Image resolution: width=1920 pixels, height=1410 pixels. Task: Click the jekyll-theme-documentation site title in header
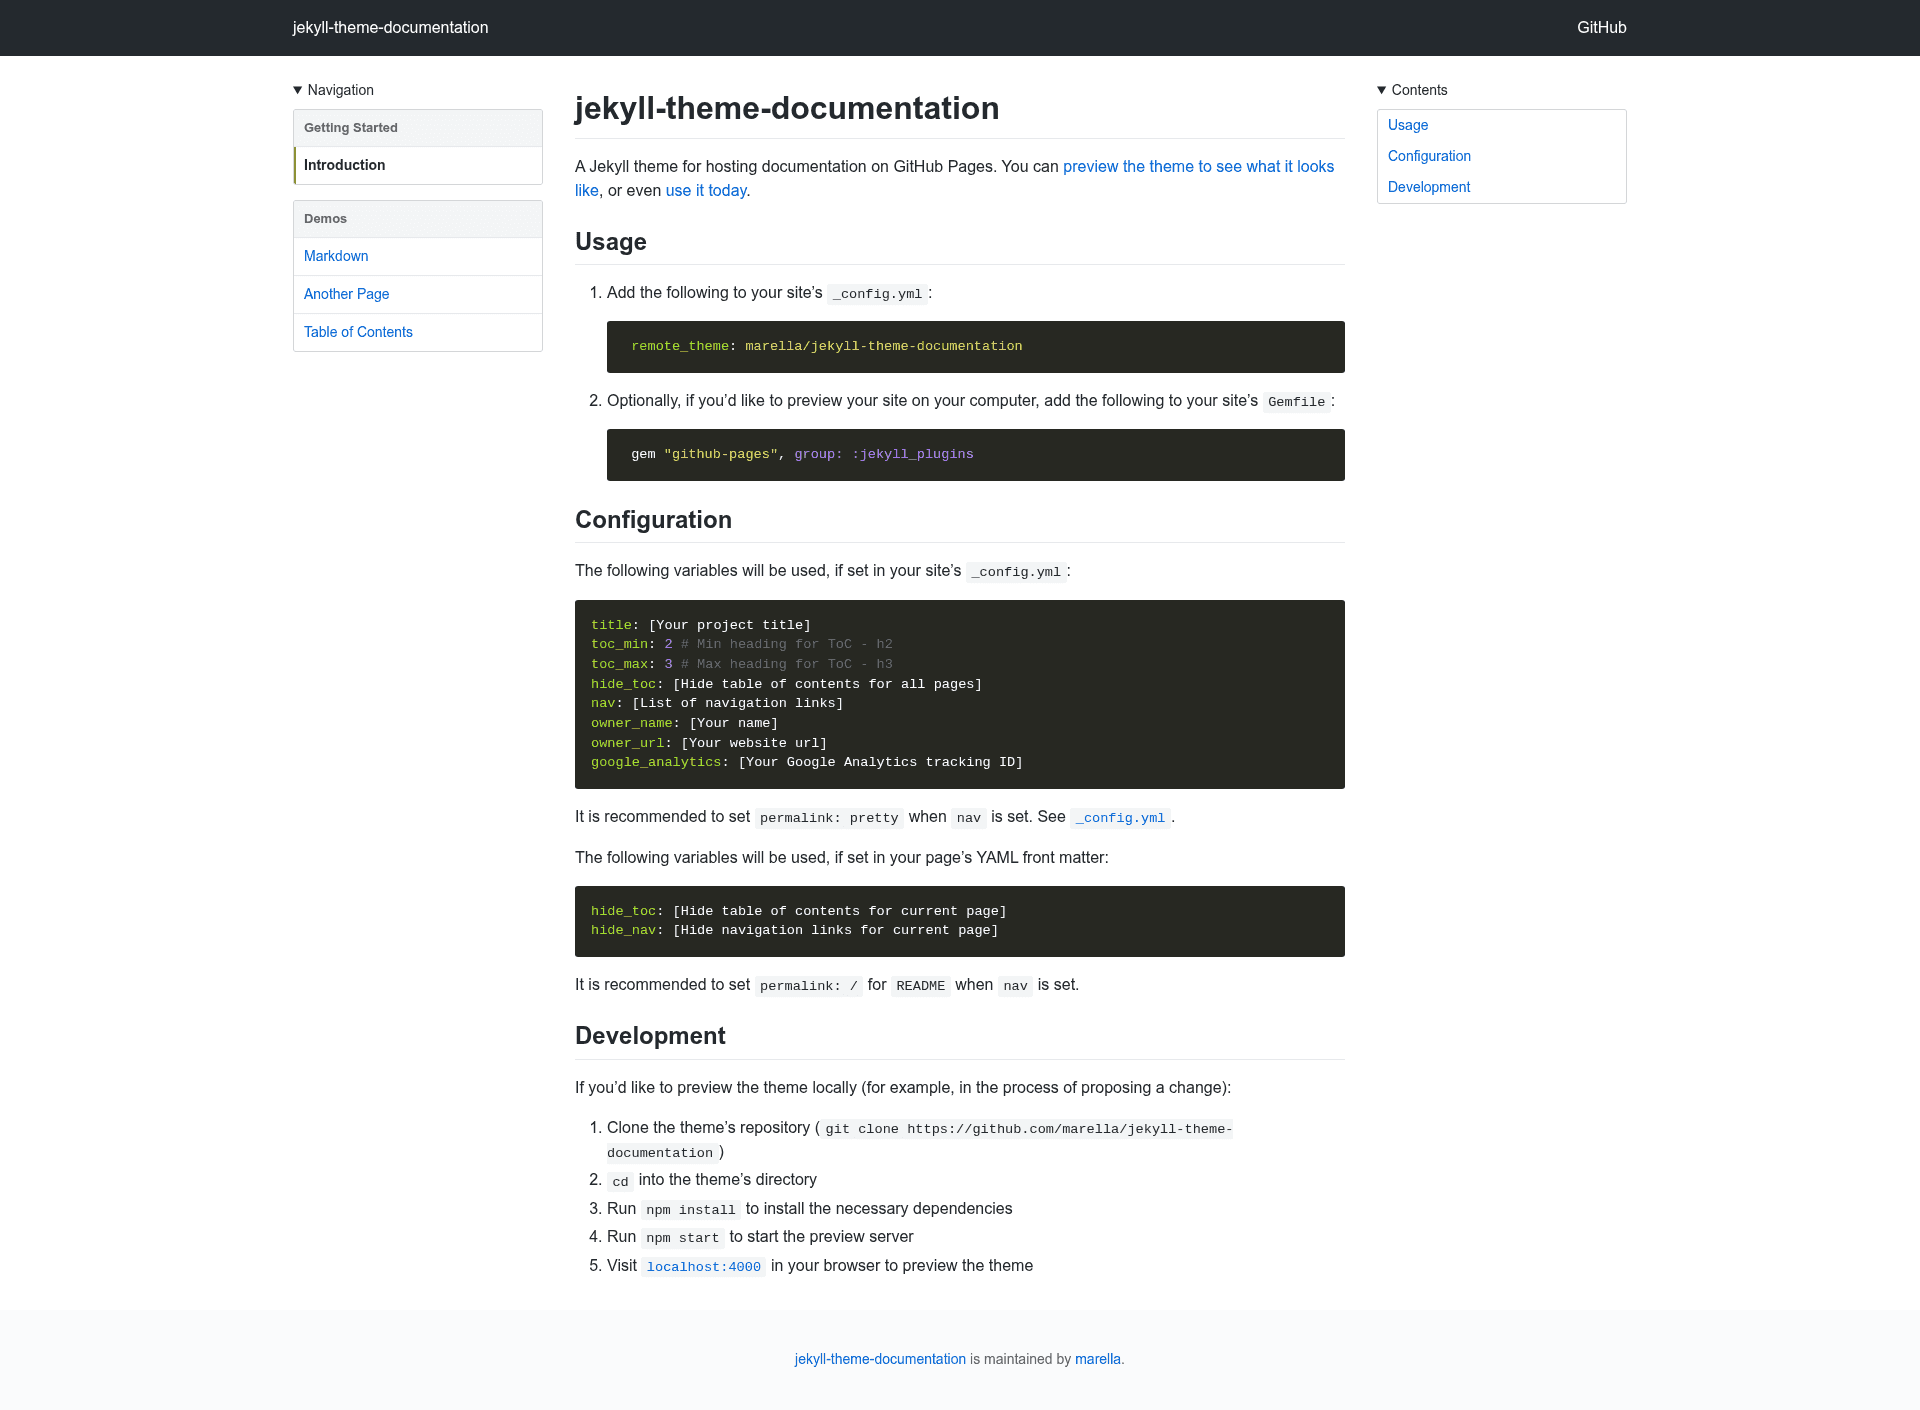tap(390, 28)
